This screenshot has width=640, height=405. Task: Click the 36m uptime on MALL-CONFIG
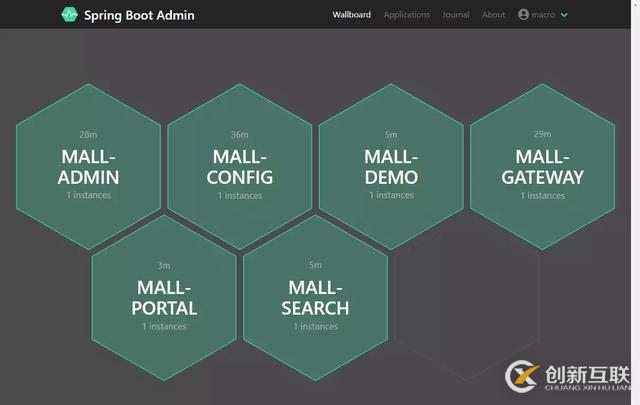click(240, 134)
